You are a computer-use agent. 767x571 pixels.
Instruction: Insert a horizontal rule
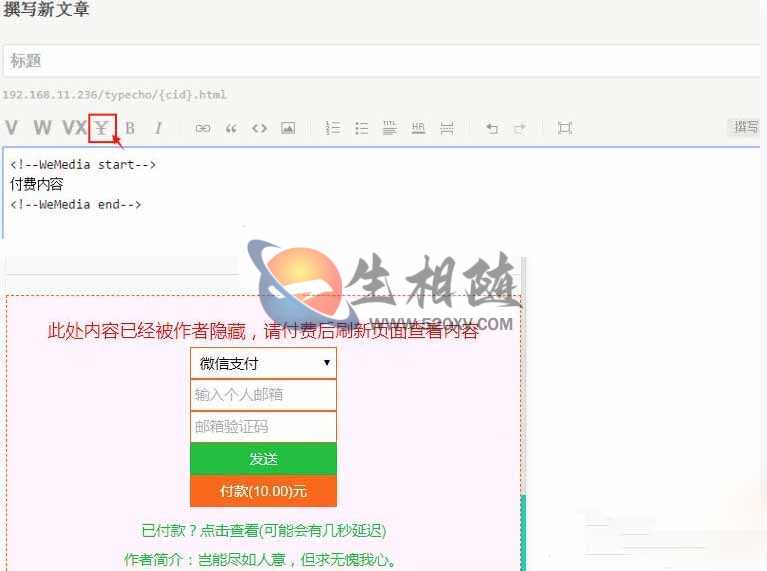coord(418,128)
